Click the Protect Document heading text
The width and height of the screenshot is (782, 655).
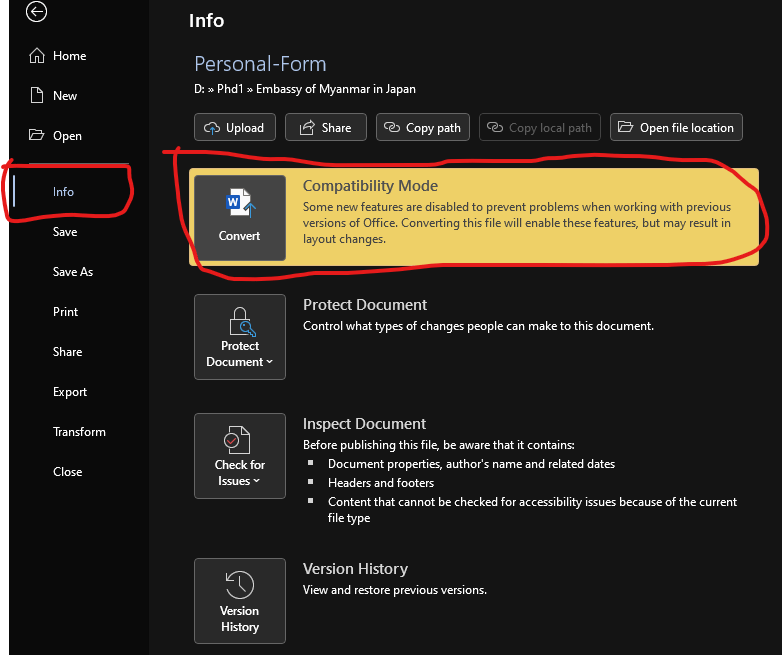(365, 305)
